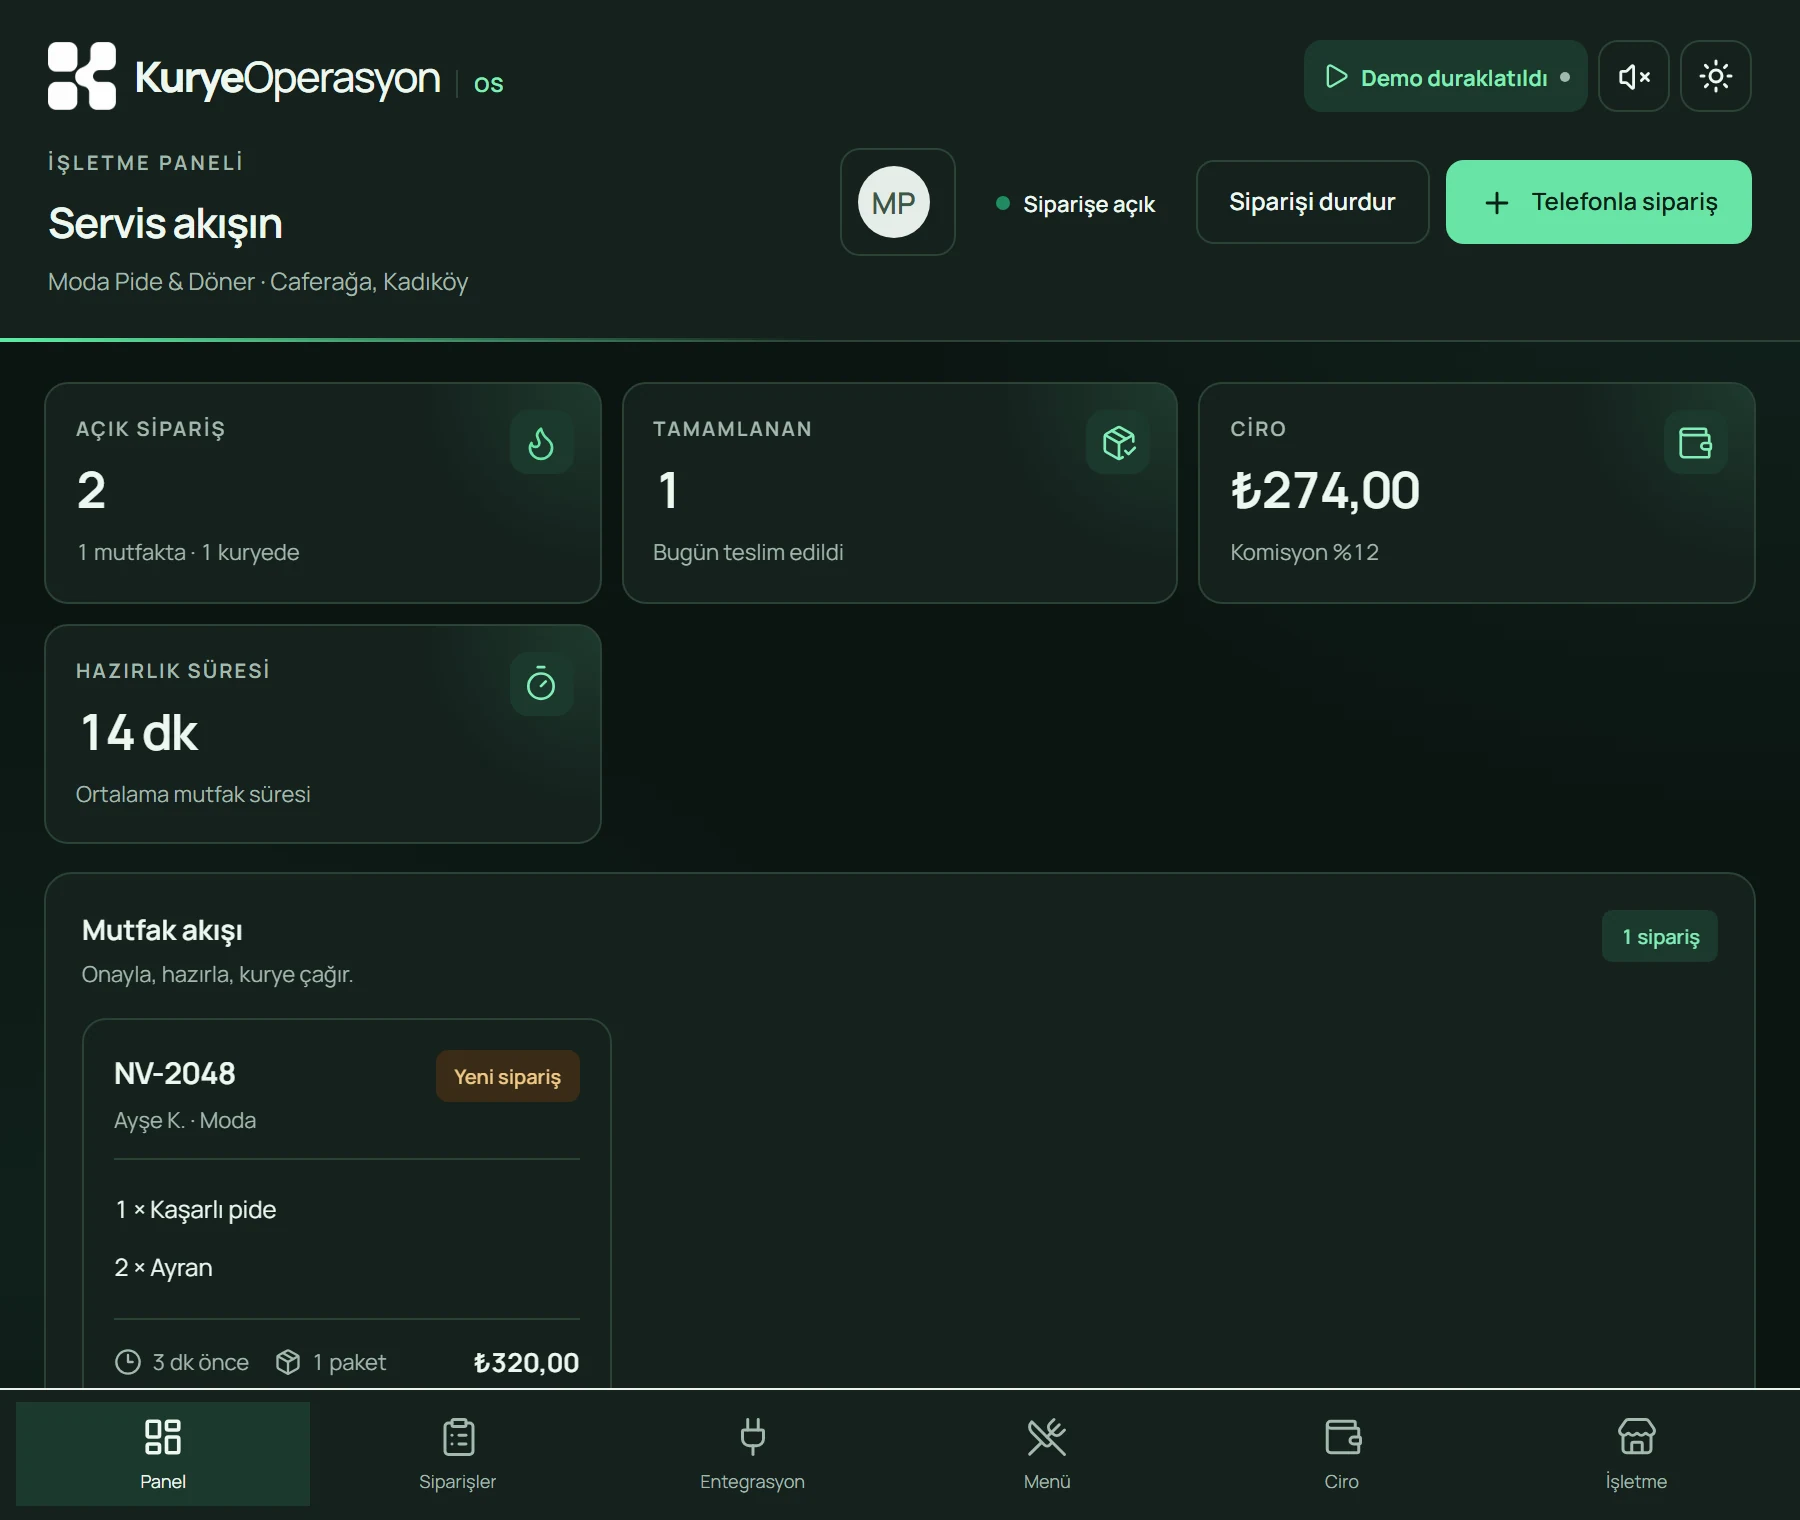Viewport: 1800px width, 1520px height.
Task: Click the stopwatch icon on Hazırlık Süresi
Action: [x=541, y=685]
